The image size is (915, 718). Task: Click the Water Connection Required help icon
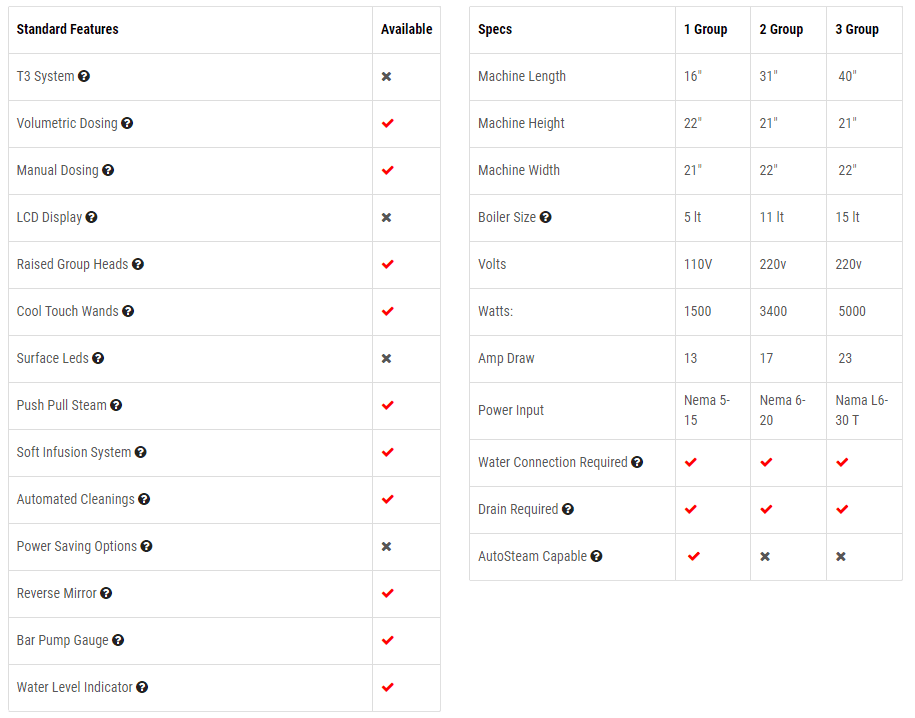[x=637, y=462]
